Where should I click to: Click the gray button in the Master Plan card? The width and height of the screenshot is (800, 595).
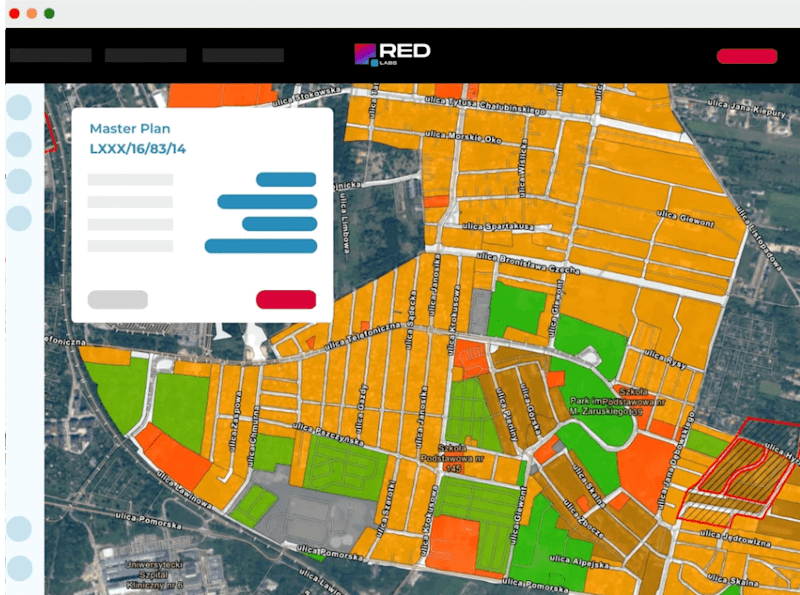tap(118, 300)
